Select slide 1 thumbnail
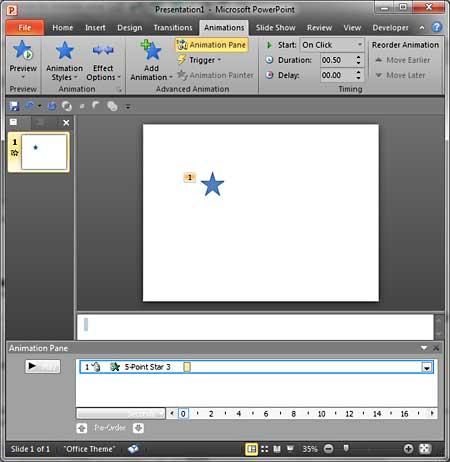 [44, 152]
